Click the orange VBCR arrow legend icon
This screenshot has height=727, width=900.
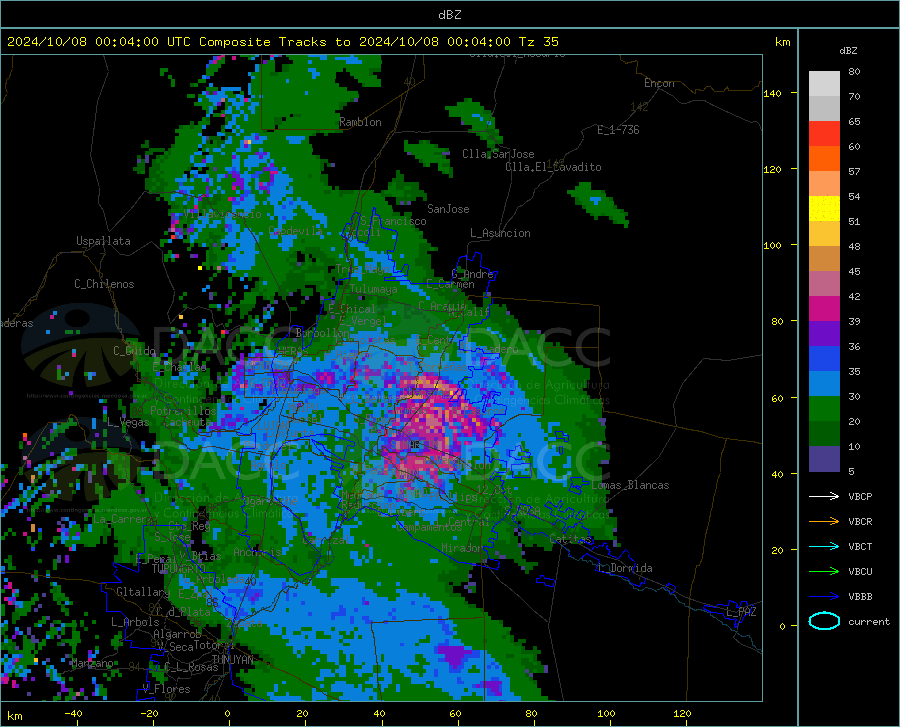pyautogui.click(x=824, y=522)
